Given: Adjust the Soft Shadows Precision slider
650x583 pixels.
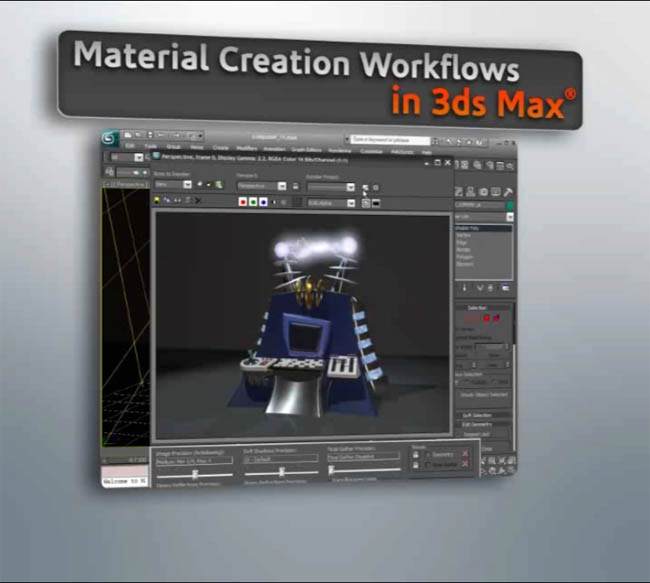Looking at the screenshot, I should 281,471.
